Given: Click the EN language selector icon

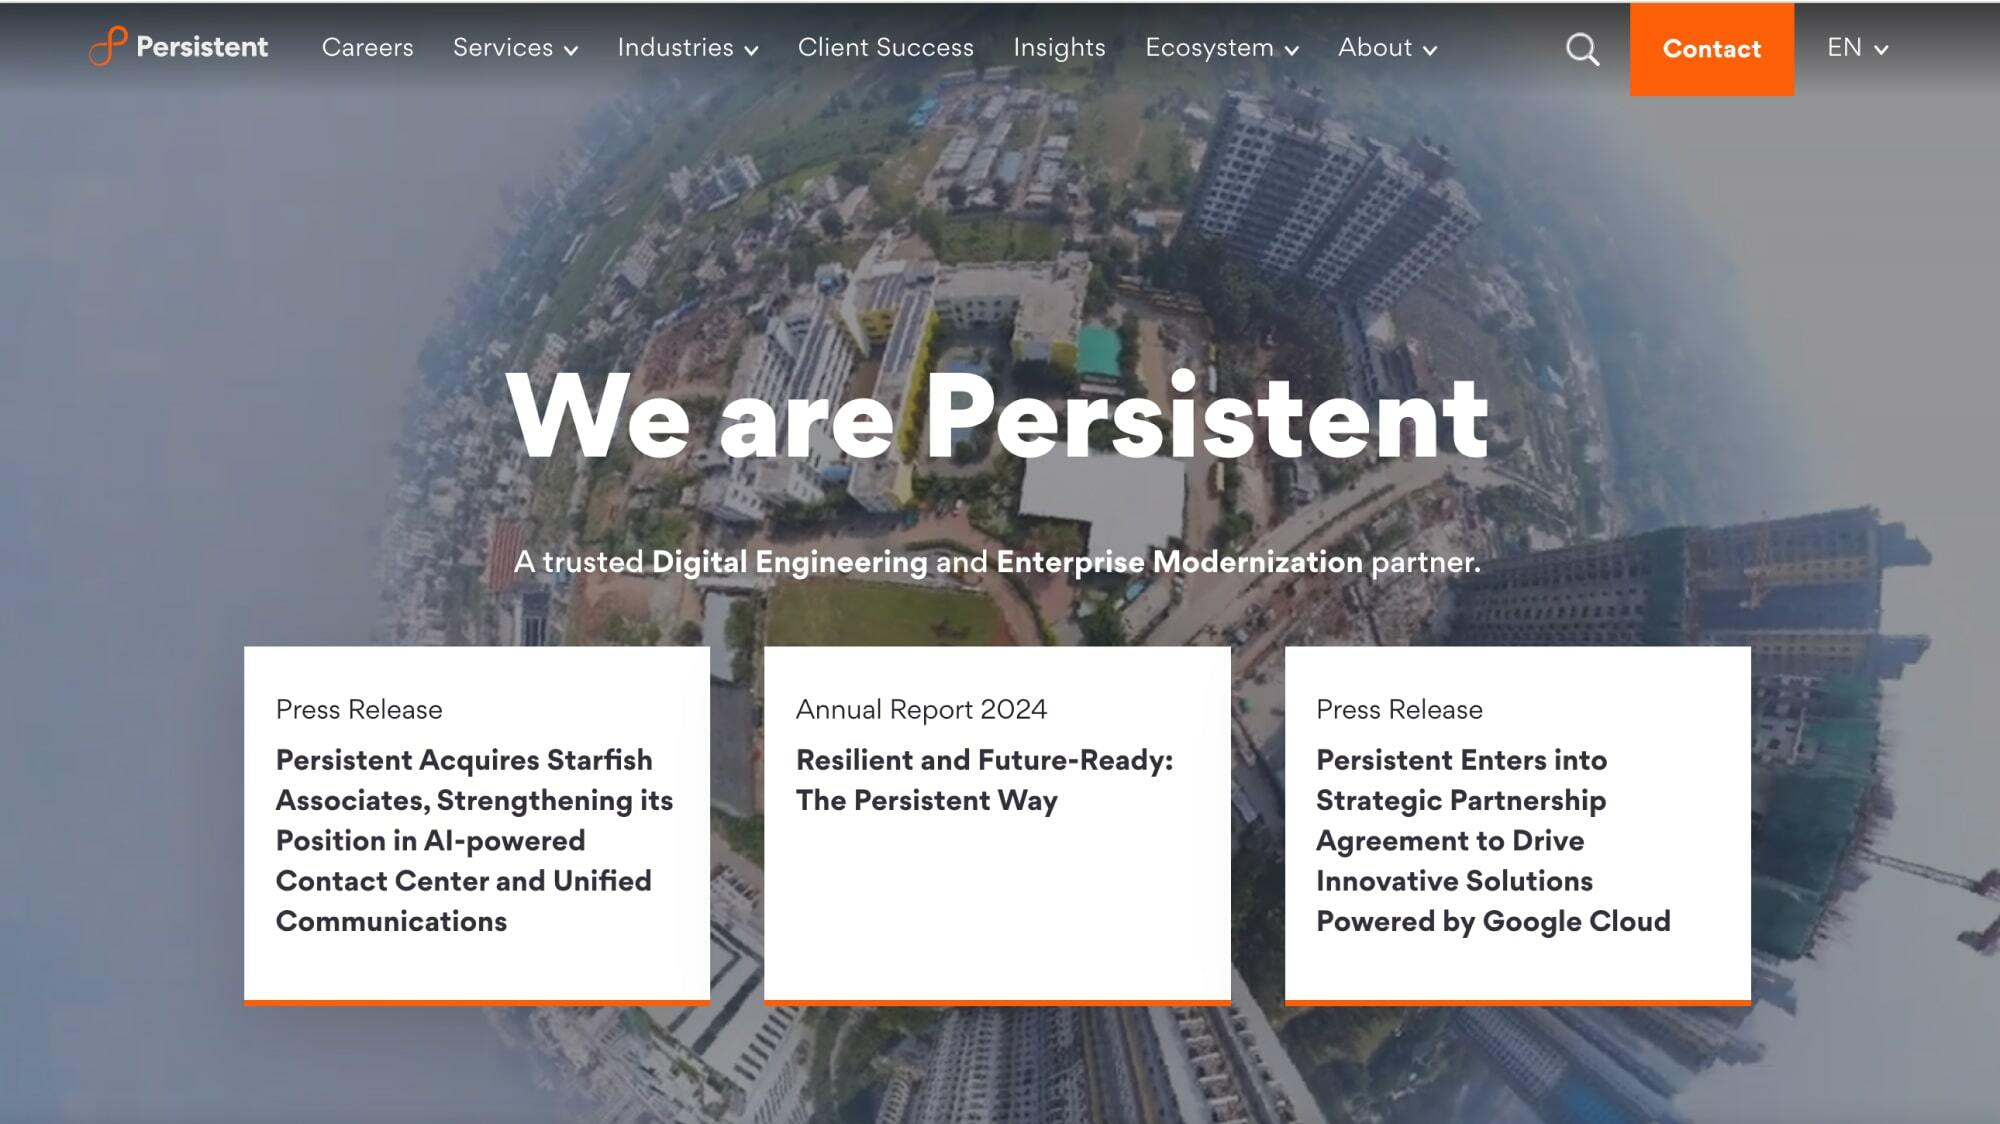Looking at the screenshot, I should tap(1857, 49).
